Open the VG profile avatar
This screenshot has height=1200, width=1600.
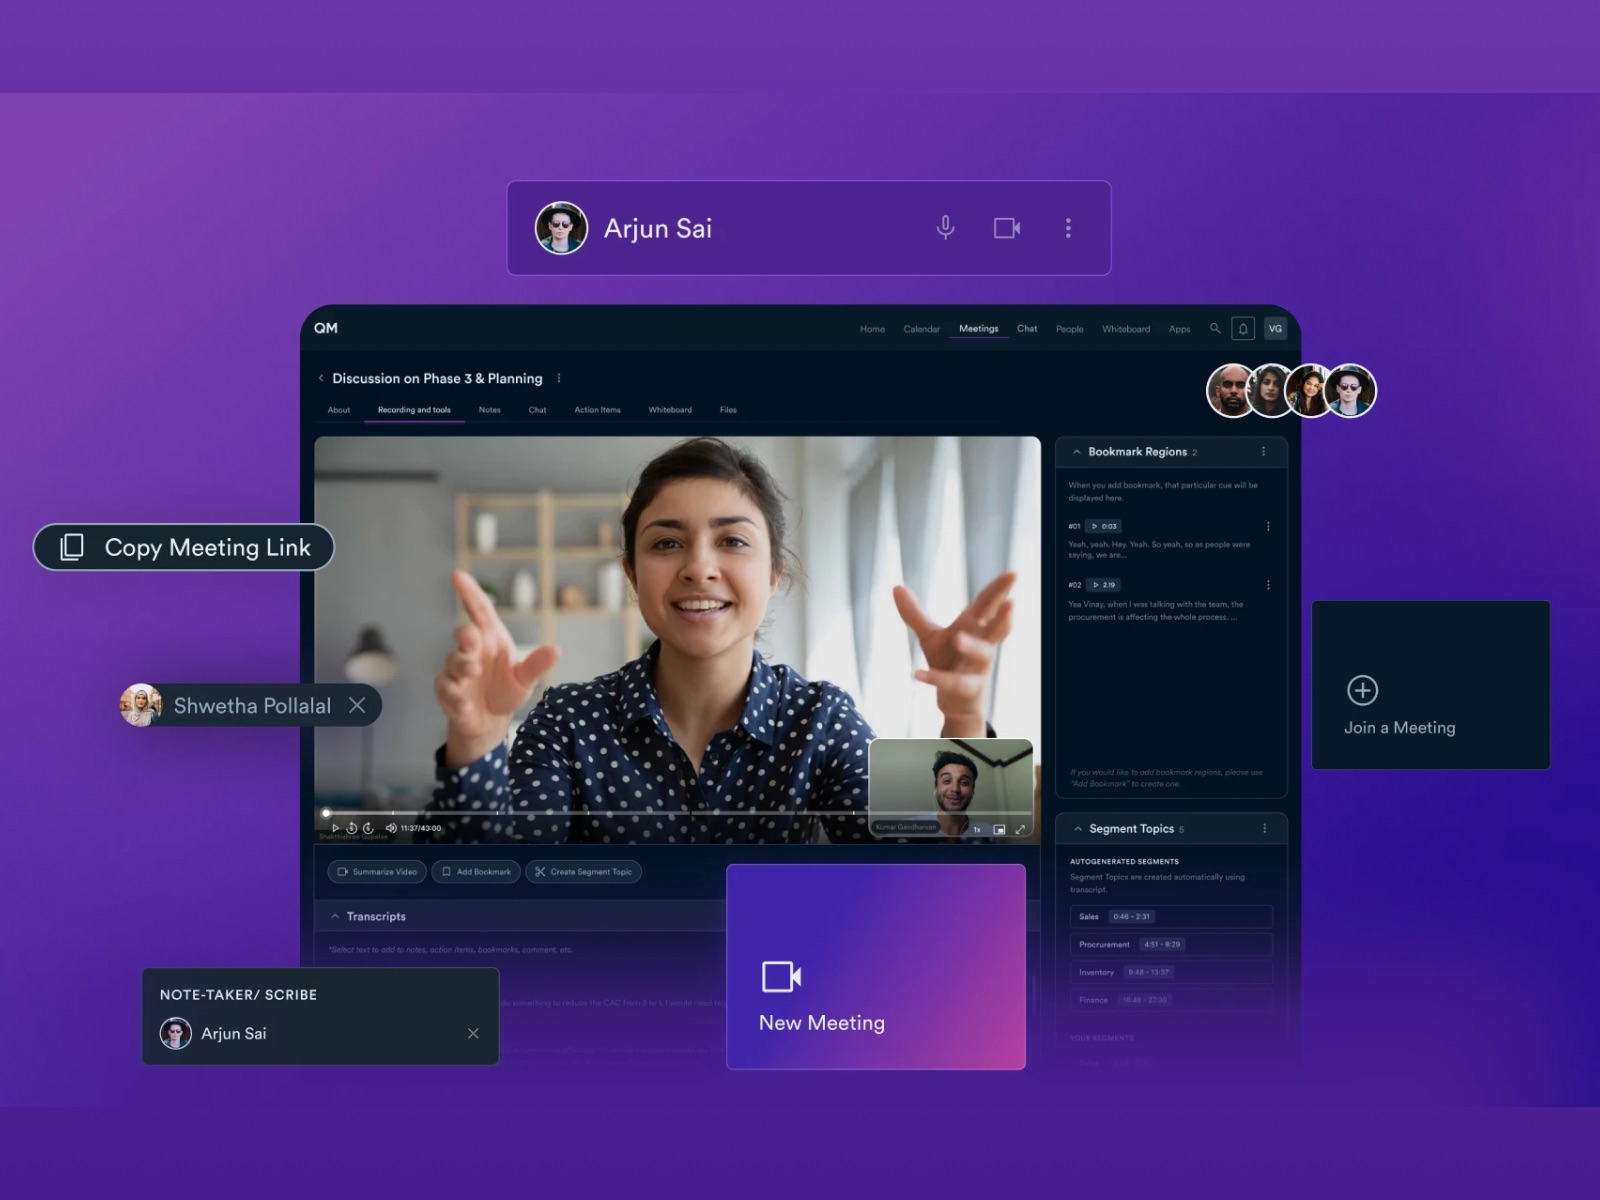tap(1275, 328)
